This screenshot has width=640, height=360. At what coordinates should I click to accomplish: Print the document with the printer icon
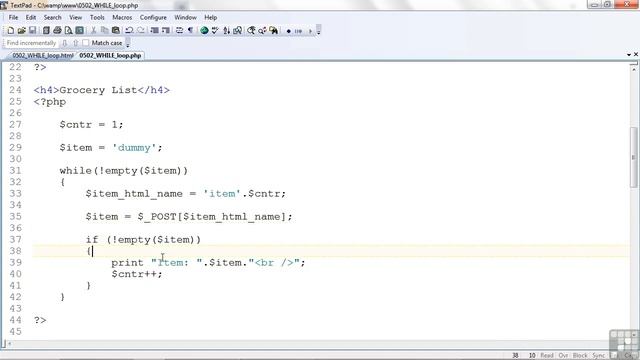pyautogui.click(x=58, y=31)
